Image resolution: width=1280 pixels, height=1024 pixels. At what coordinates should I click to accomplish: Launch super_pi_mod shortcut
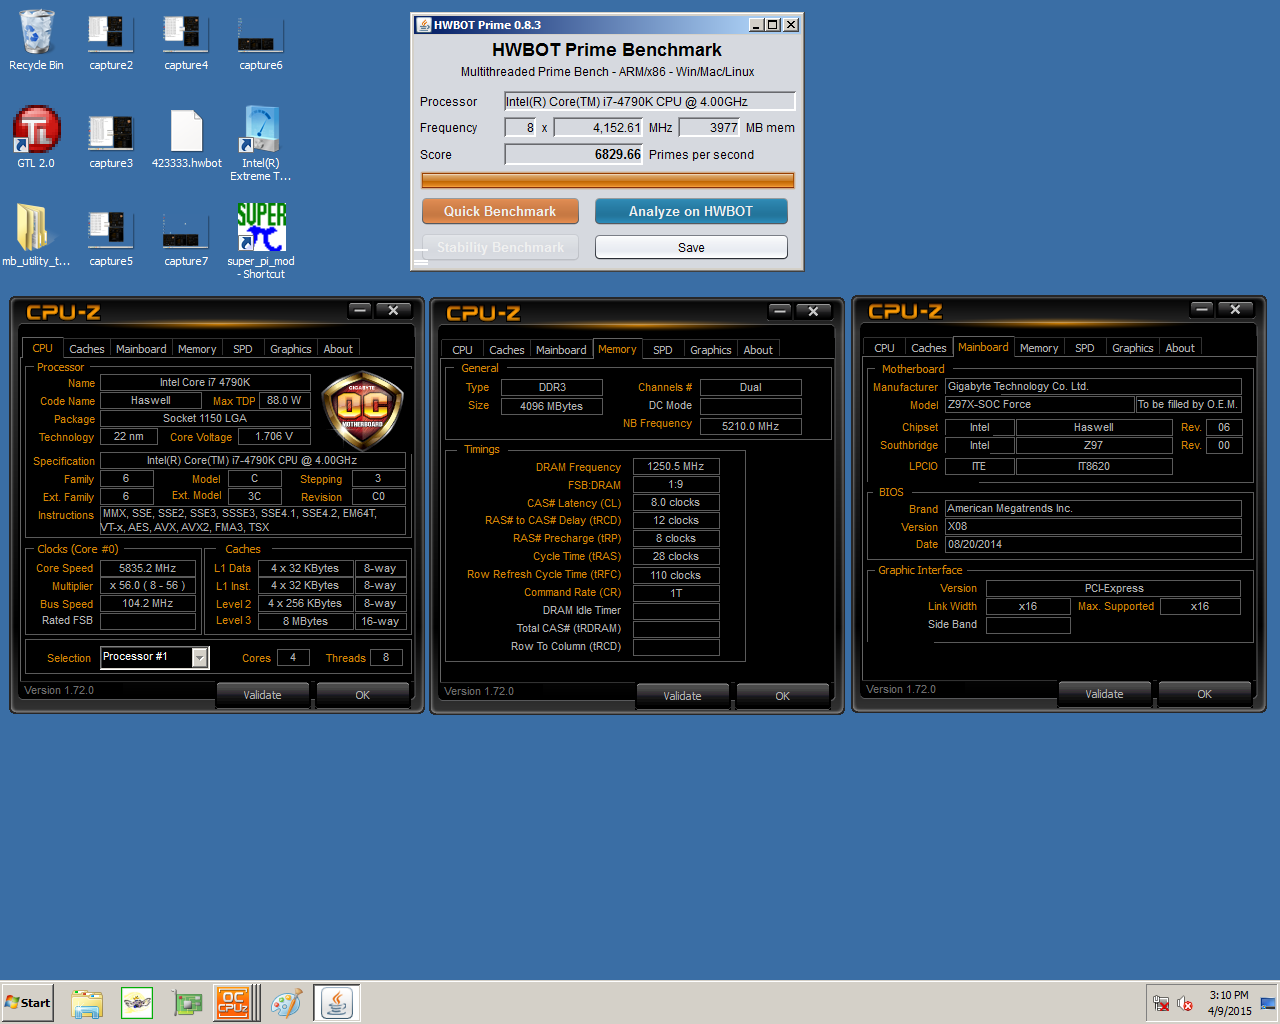click(261, 241)
